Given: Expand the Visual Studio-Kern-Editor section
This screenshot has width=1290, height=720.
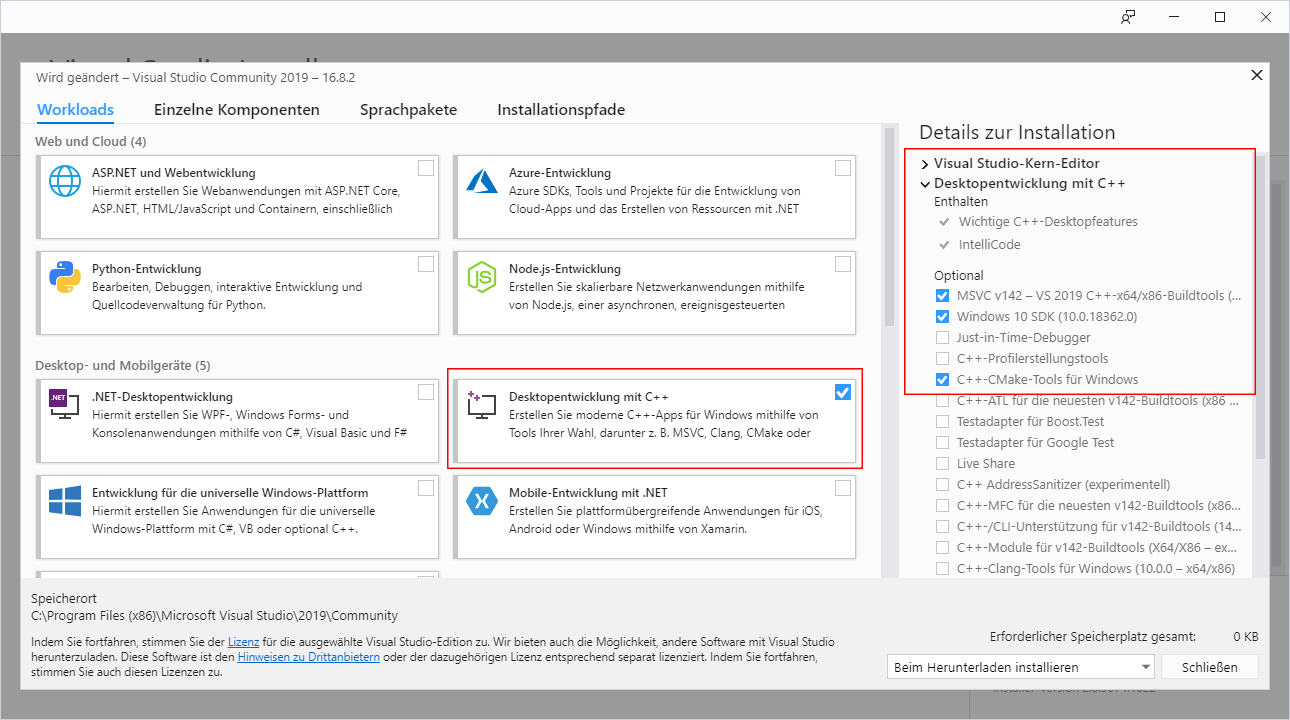Looking at the screenshot, I should [925, 164].
